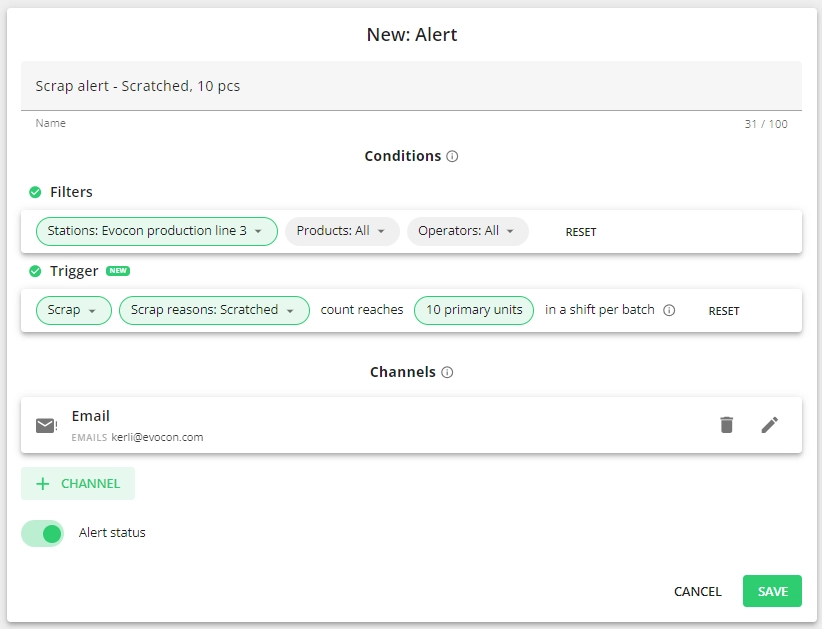The height and width of the screenshot is (629, 822).
Task: Toggle the Alert status switch
Action: 42,534
